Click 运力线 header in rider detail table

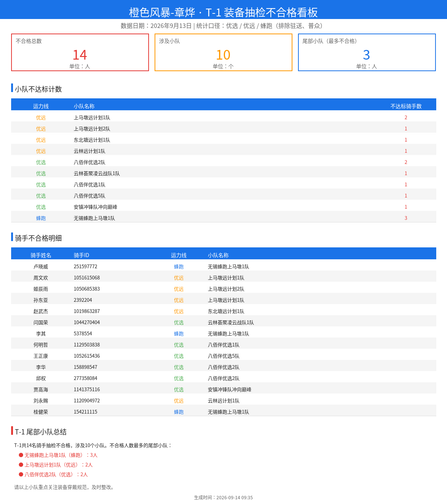coord(179,255)
